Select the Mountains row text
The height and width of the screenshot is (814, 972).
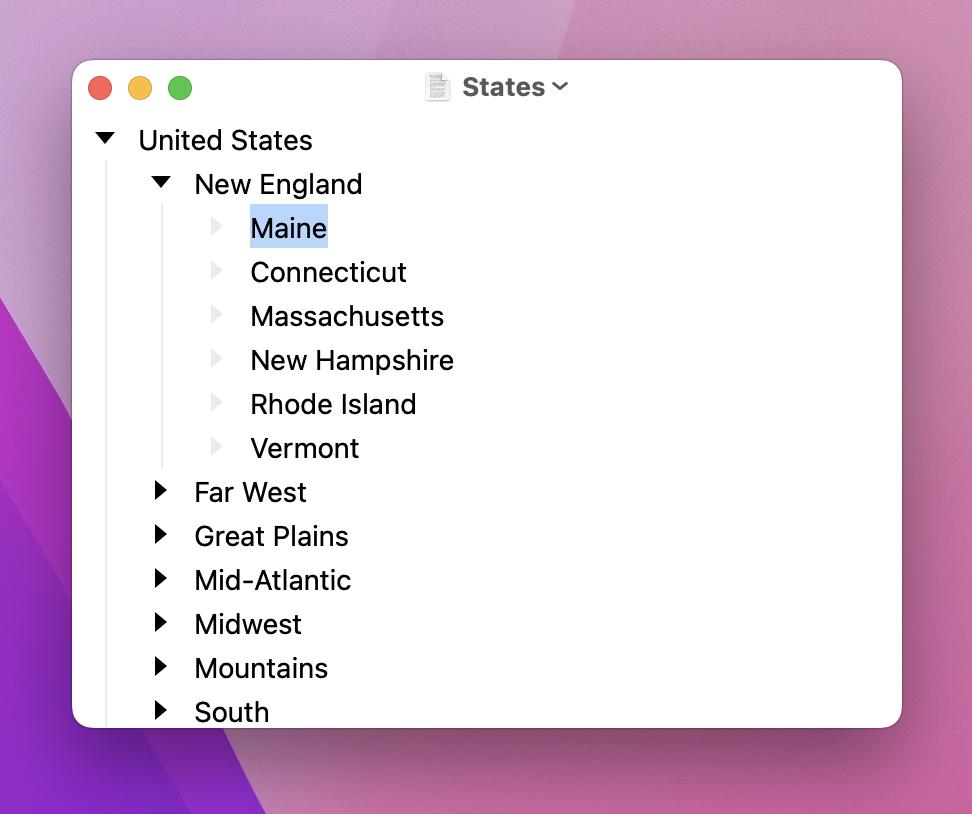262,668
